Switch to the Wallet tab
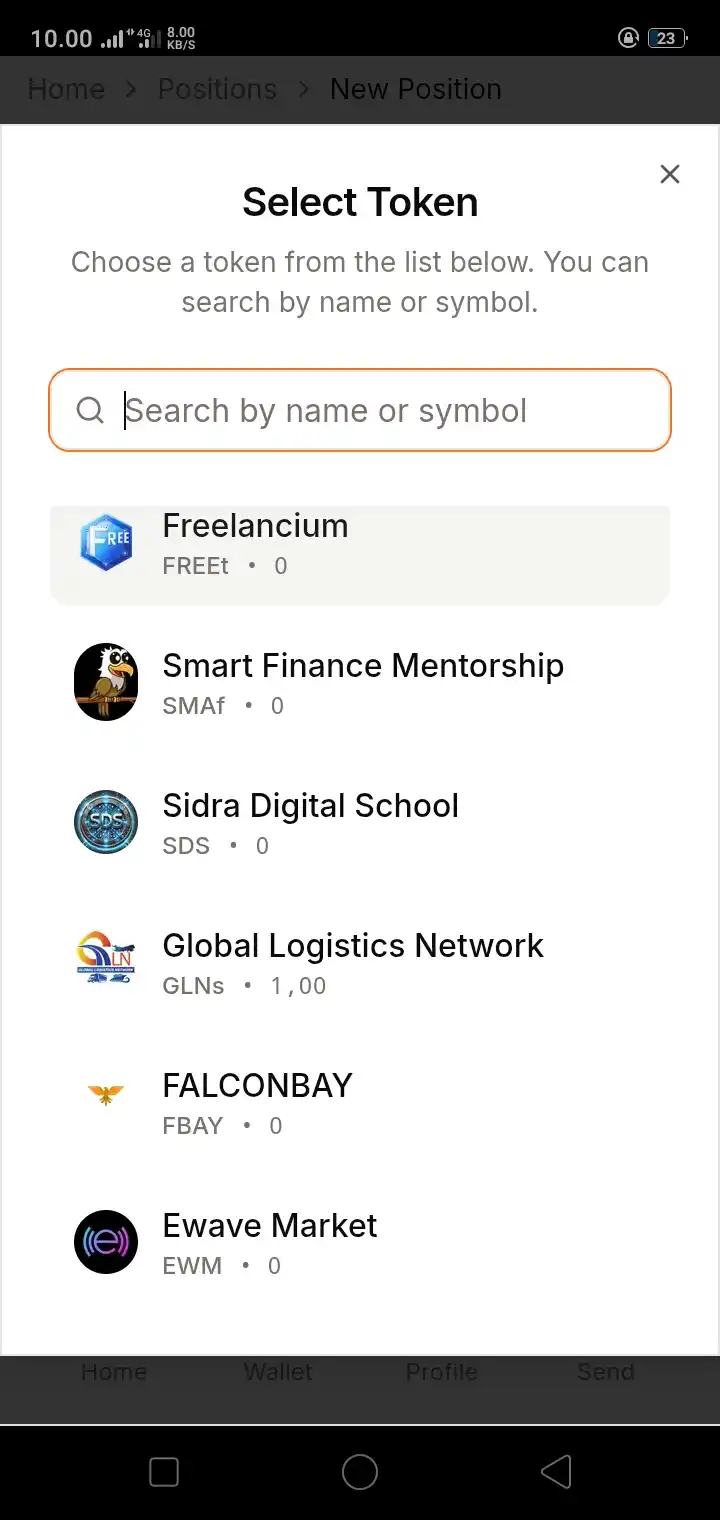 tap(278, 1372)
